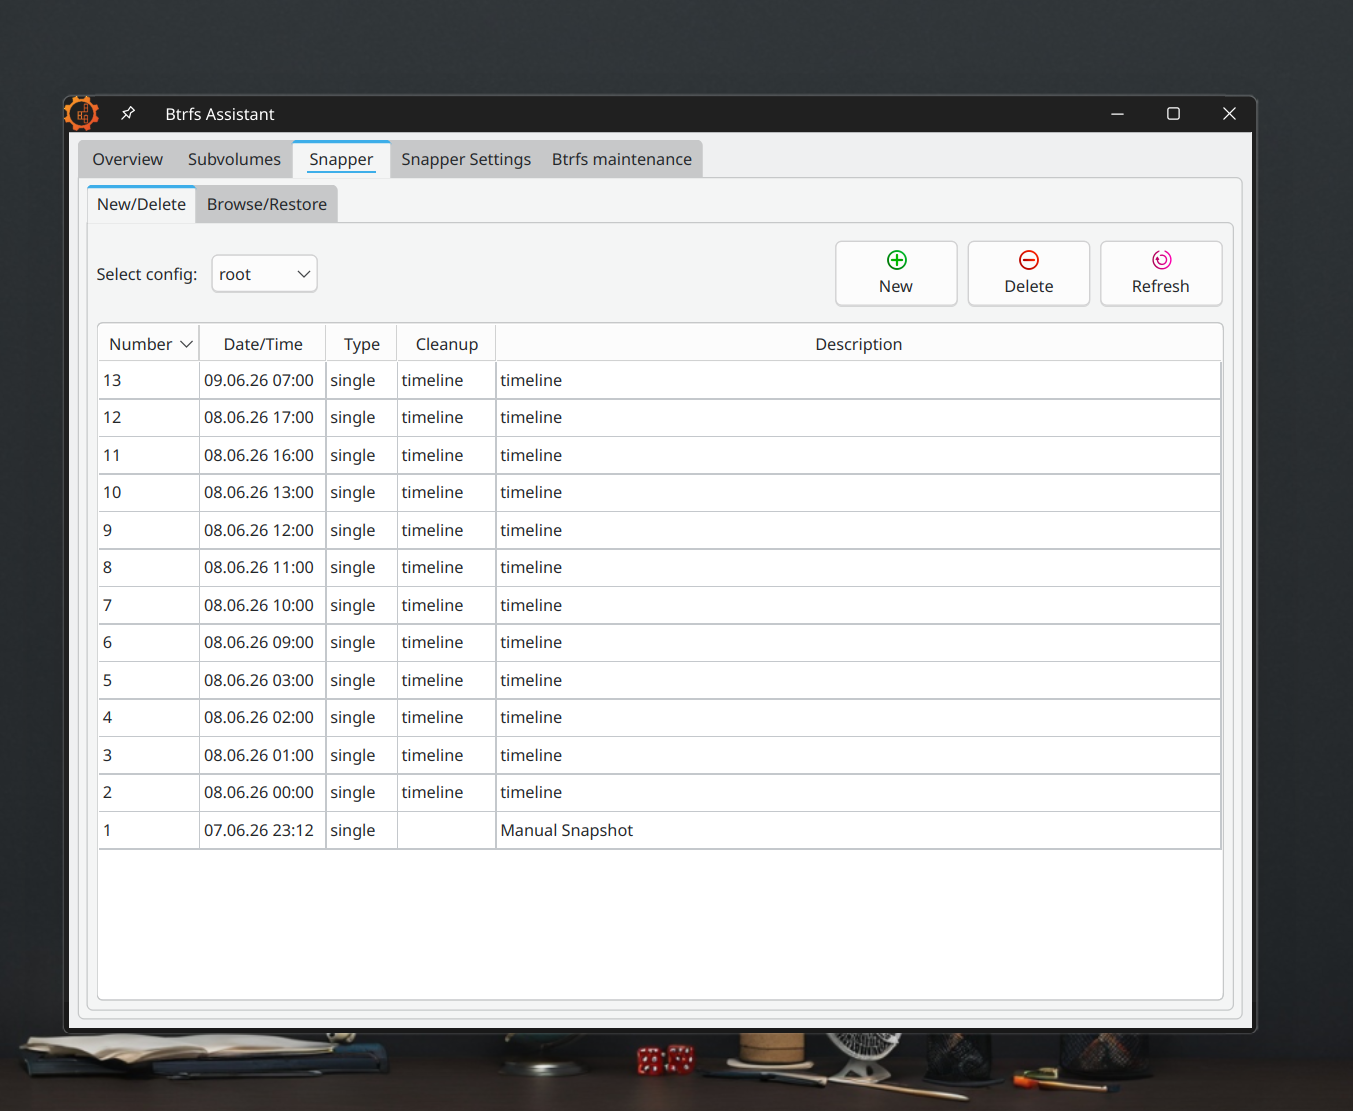Close the Btrfs Assistant window
This screenshot has height=1111, width=1353.
point(1229,114)
